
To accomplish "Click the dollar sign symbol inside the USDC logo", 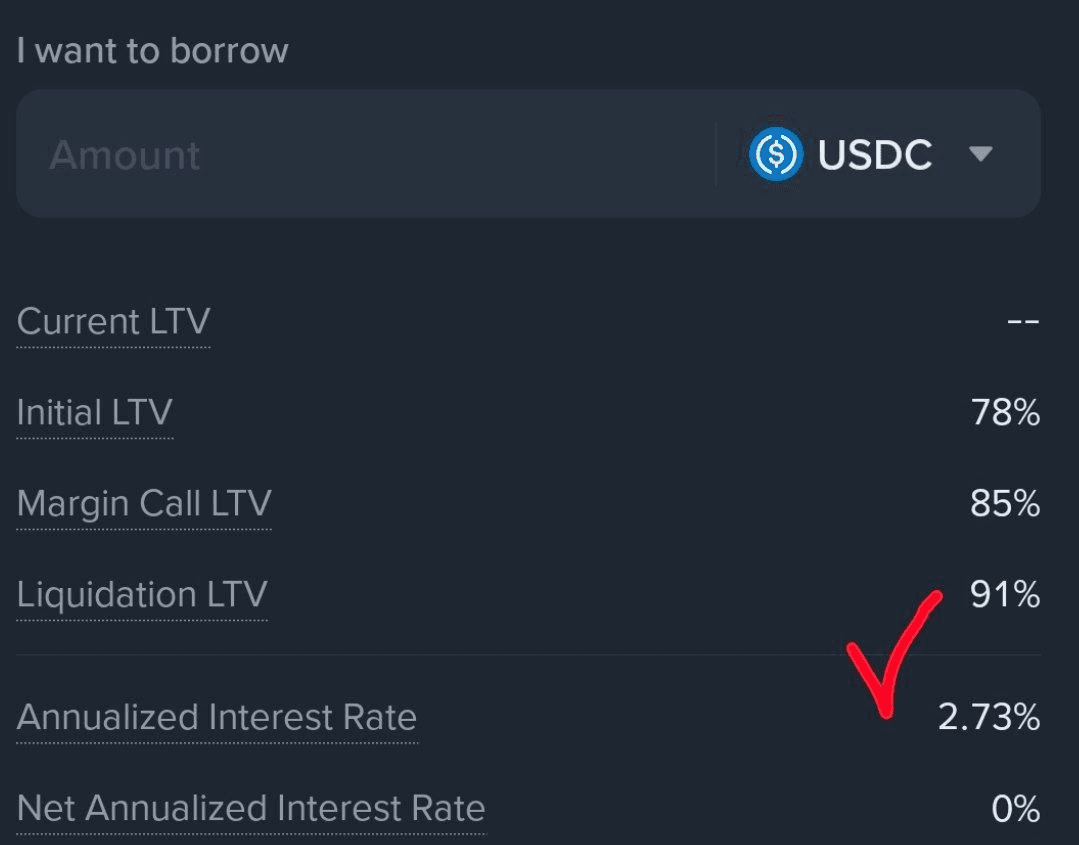I will coord(775,154).
